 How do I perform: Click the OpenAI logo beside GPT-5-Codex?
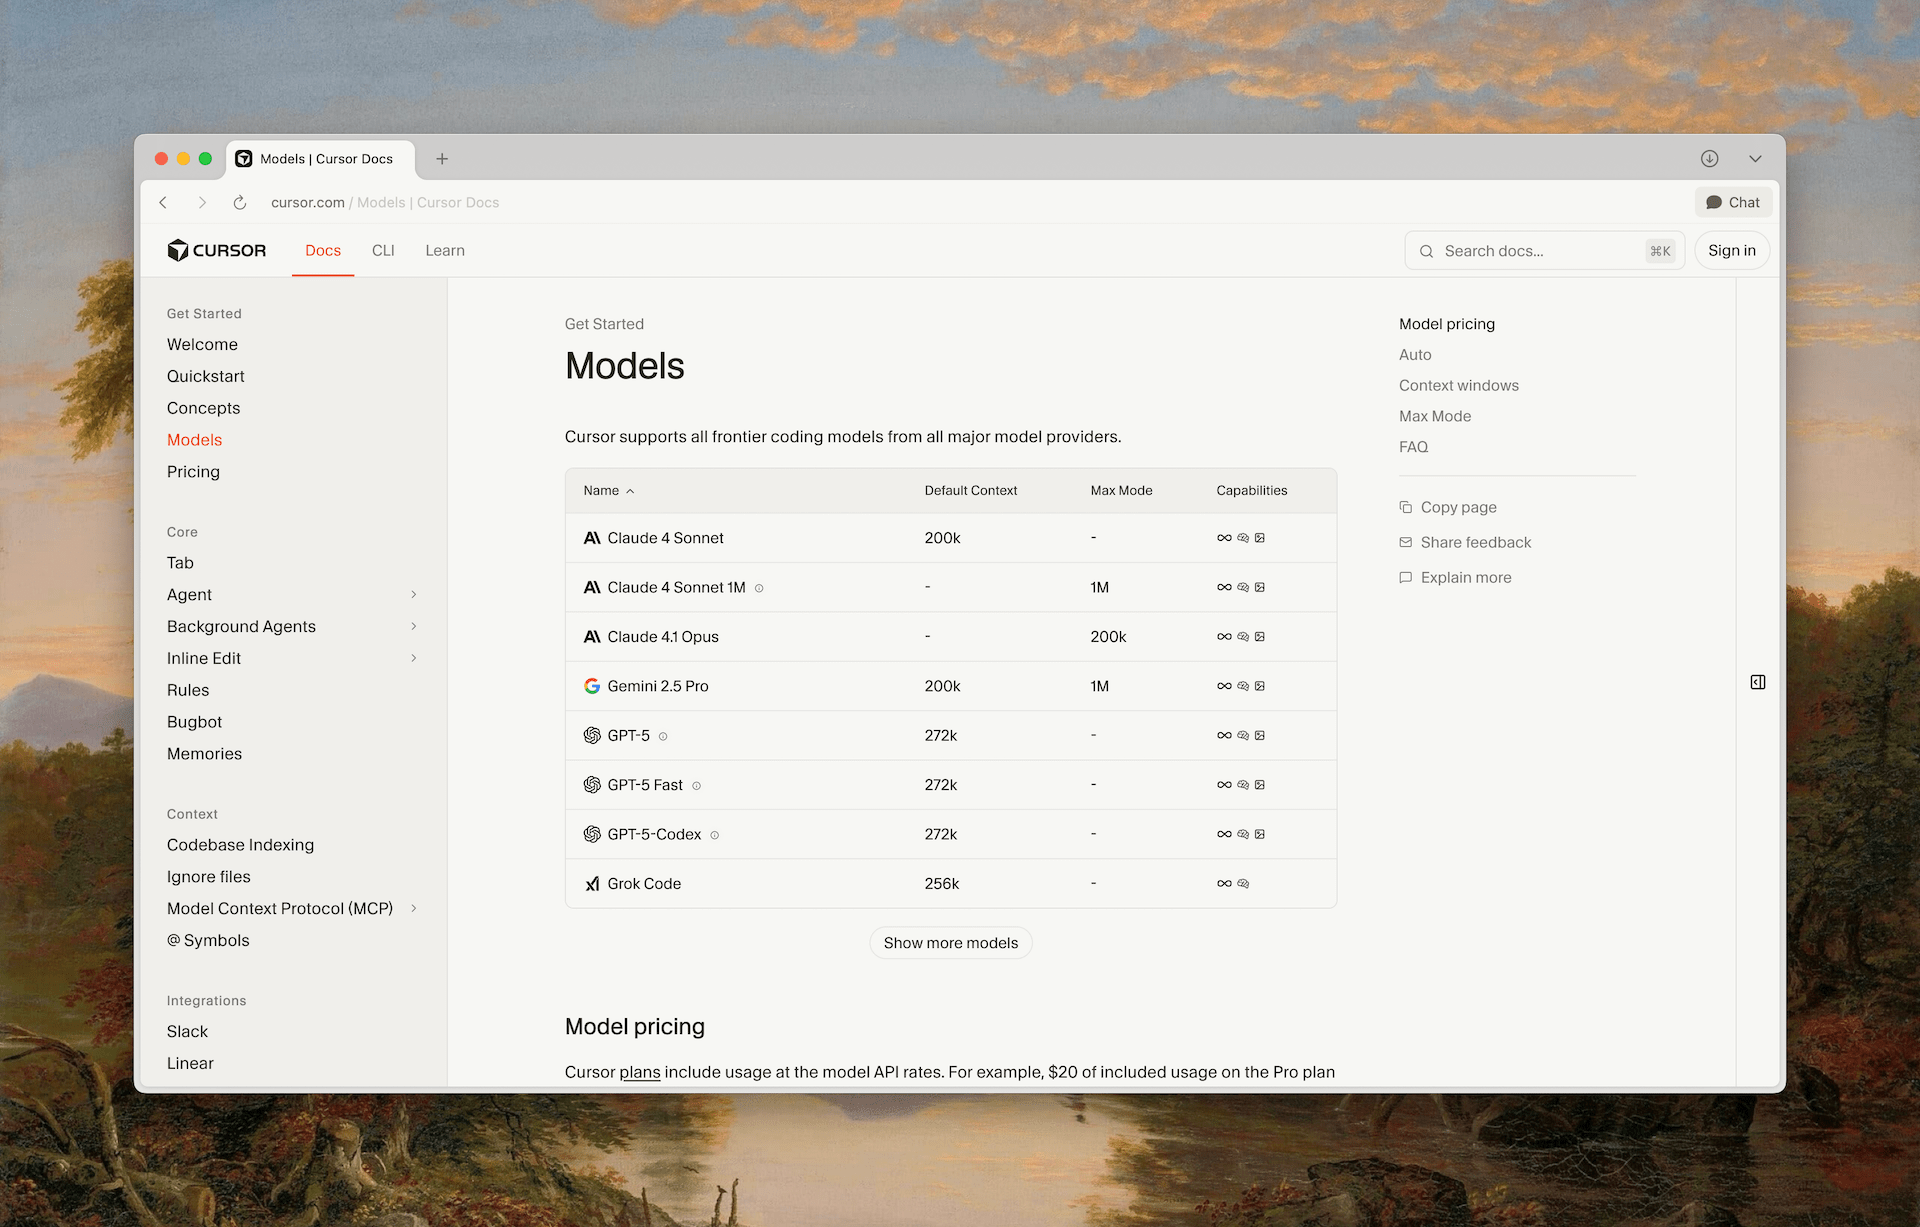tap(591, 833)
